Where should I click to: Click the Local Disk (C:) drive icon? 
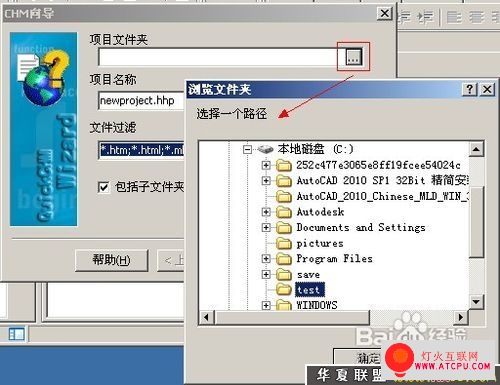point(266,149)
